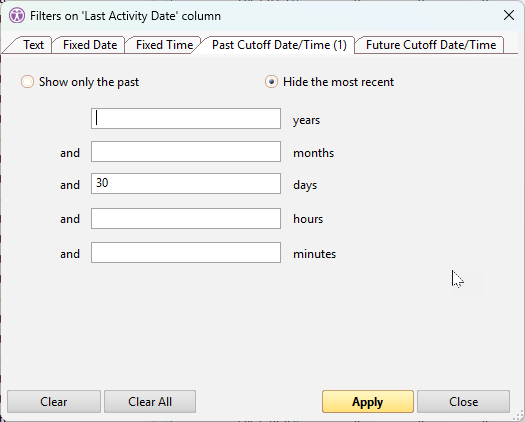The width and height of the screenshot is (525, 422).
Task: Dismiss the dialog using the Close button
Action: pyautogui.click(x=463, y=402)
